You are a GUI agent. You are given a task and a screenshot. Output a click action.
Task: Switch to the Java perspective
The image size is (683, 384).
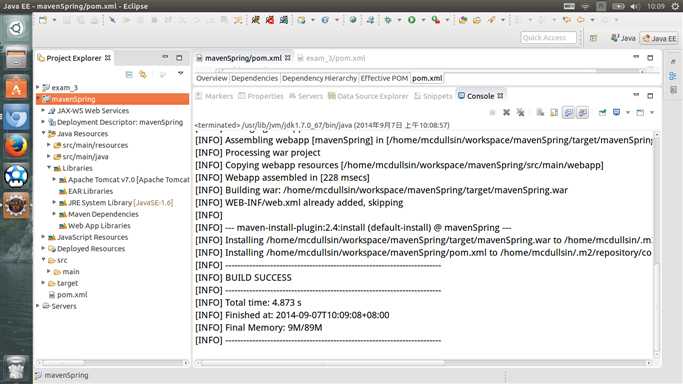(x=623, y=38)
